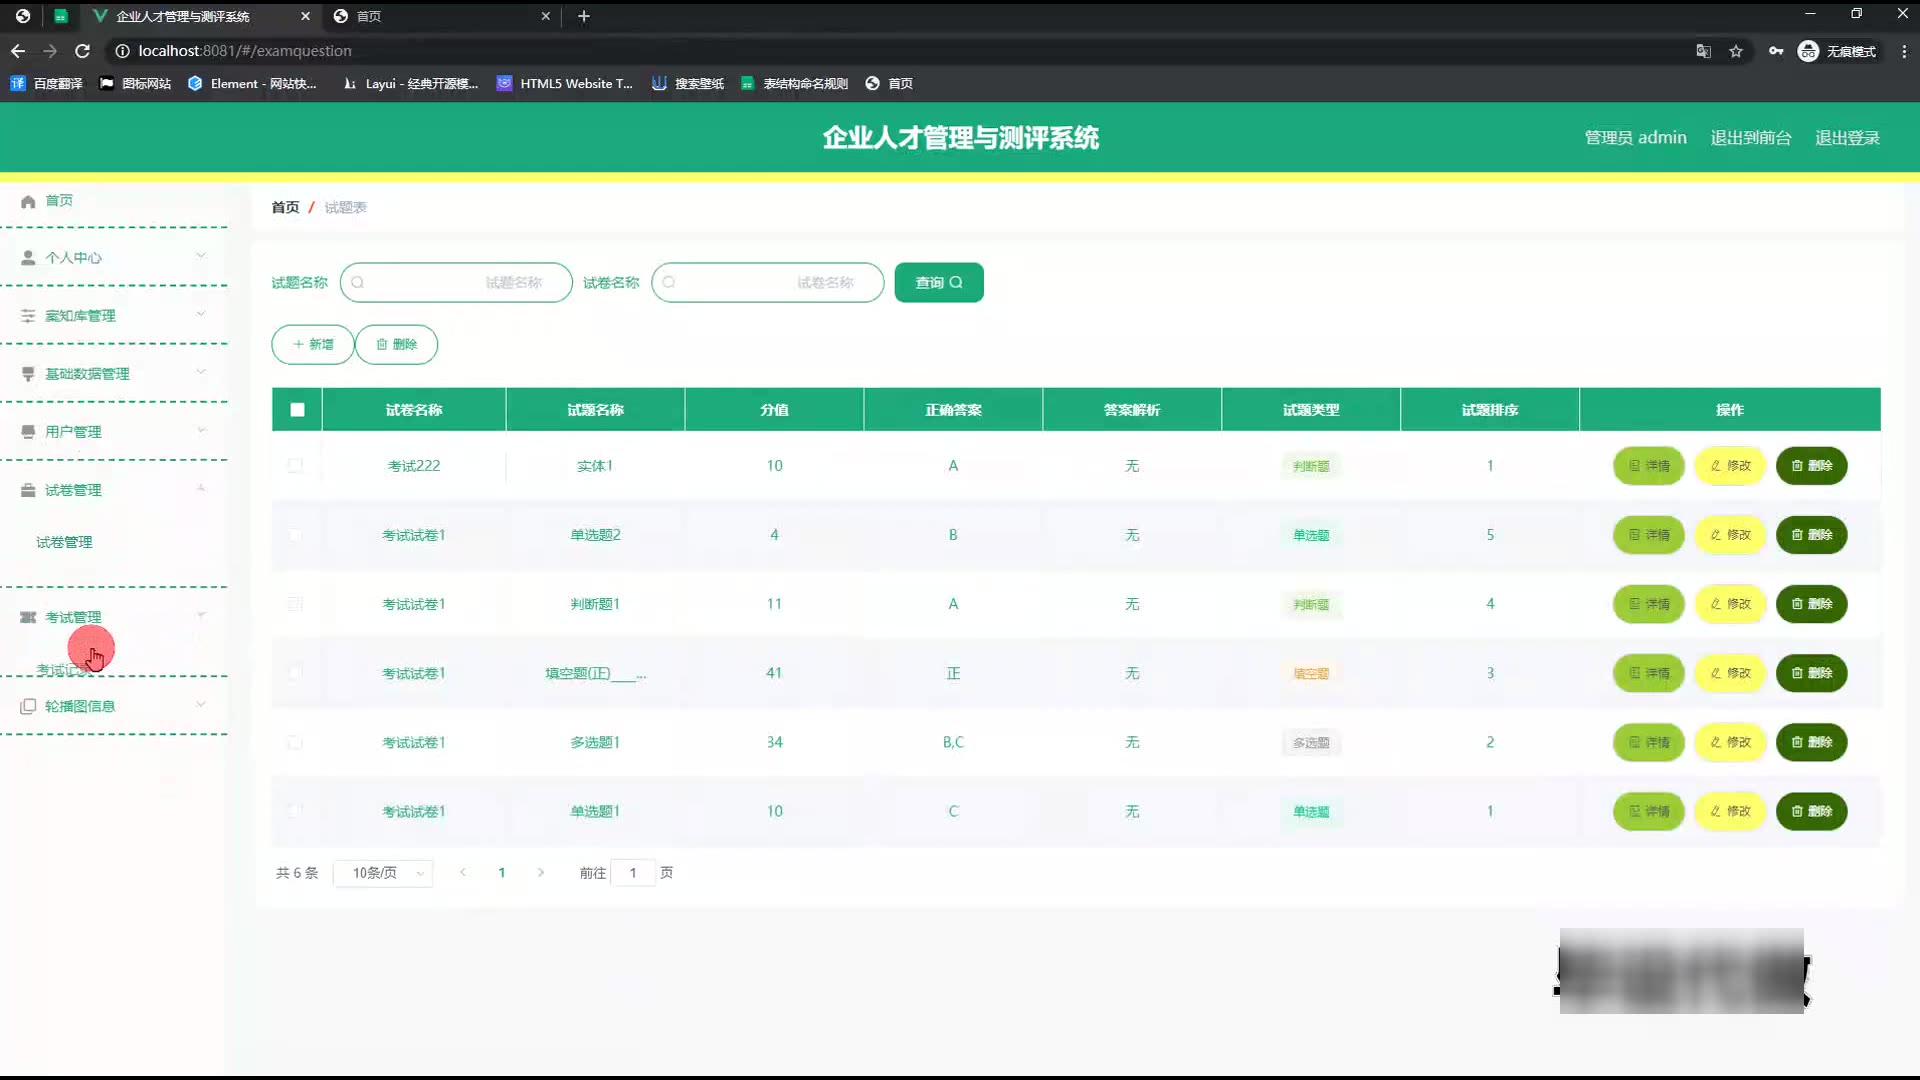The width and height of the screenshot is (1920, 1080).
Task: Click the home icon in sidebar
Action: tap(28, 201)
